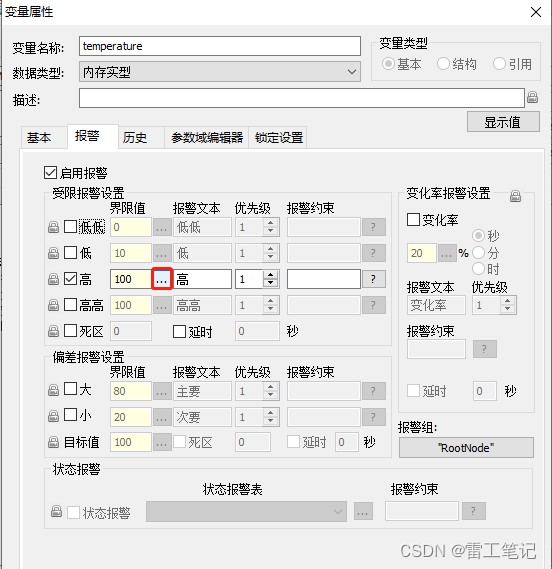Screen dimensions: 552x569
Task: Click the 显示值 button
Action: 503,122
